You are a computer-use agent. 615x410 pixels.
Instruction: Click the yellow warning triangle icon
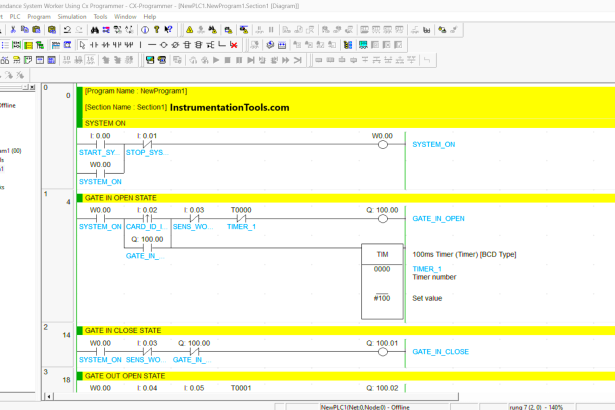click(189, 30)
